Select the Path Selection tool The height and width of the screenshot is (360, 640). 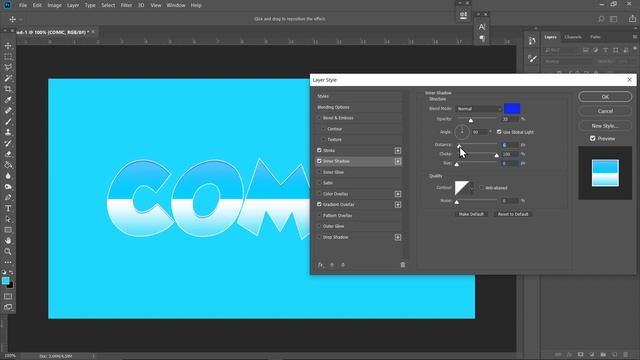point(8,219)
